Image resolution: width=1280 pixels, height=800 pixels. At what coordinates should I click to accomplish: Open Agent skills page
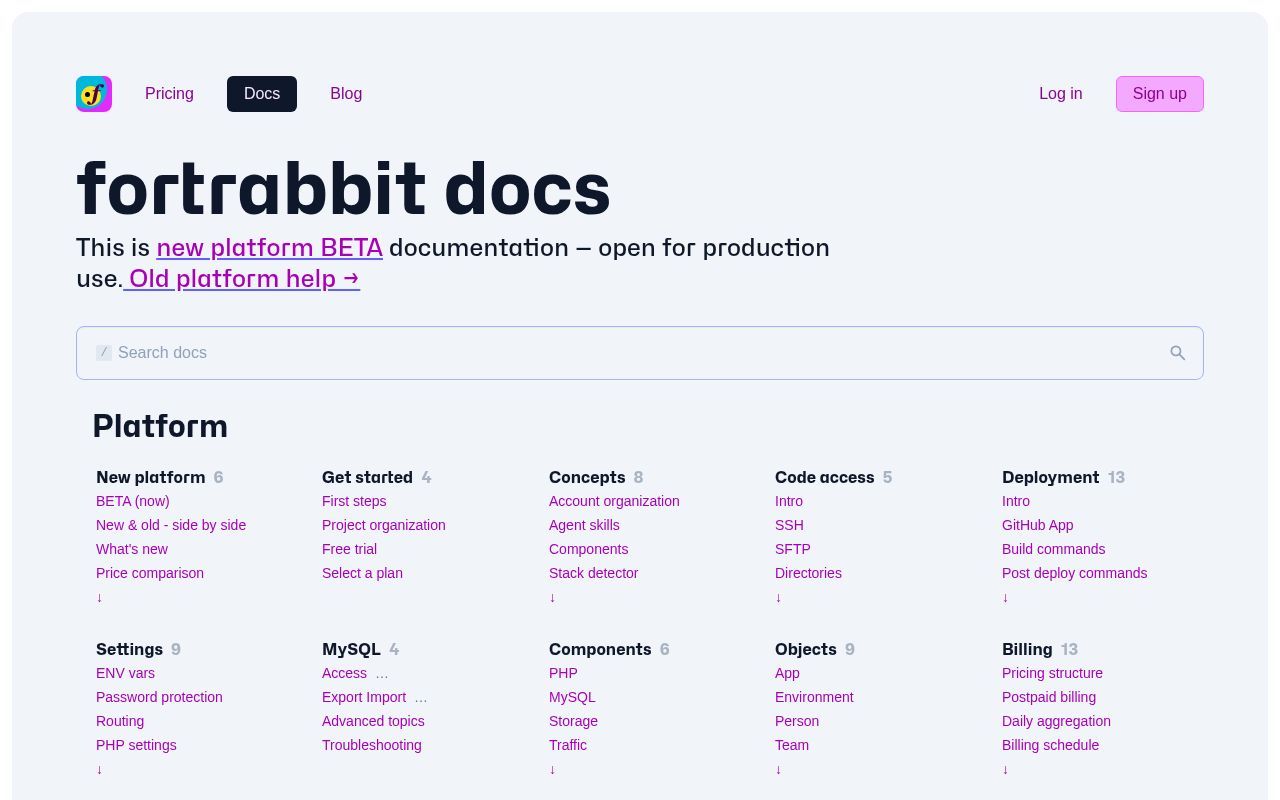tap(584, 525)
